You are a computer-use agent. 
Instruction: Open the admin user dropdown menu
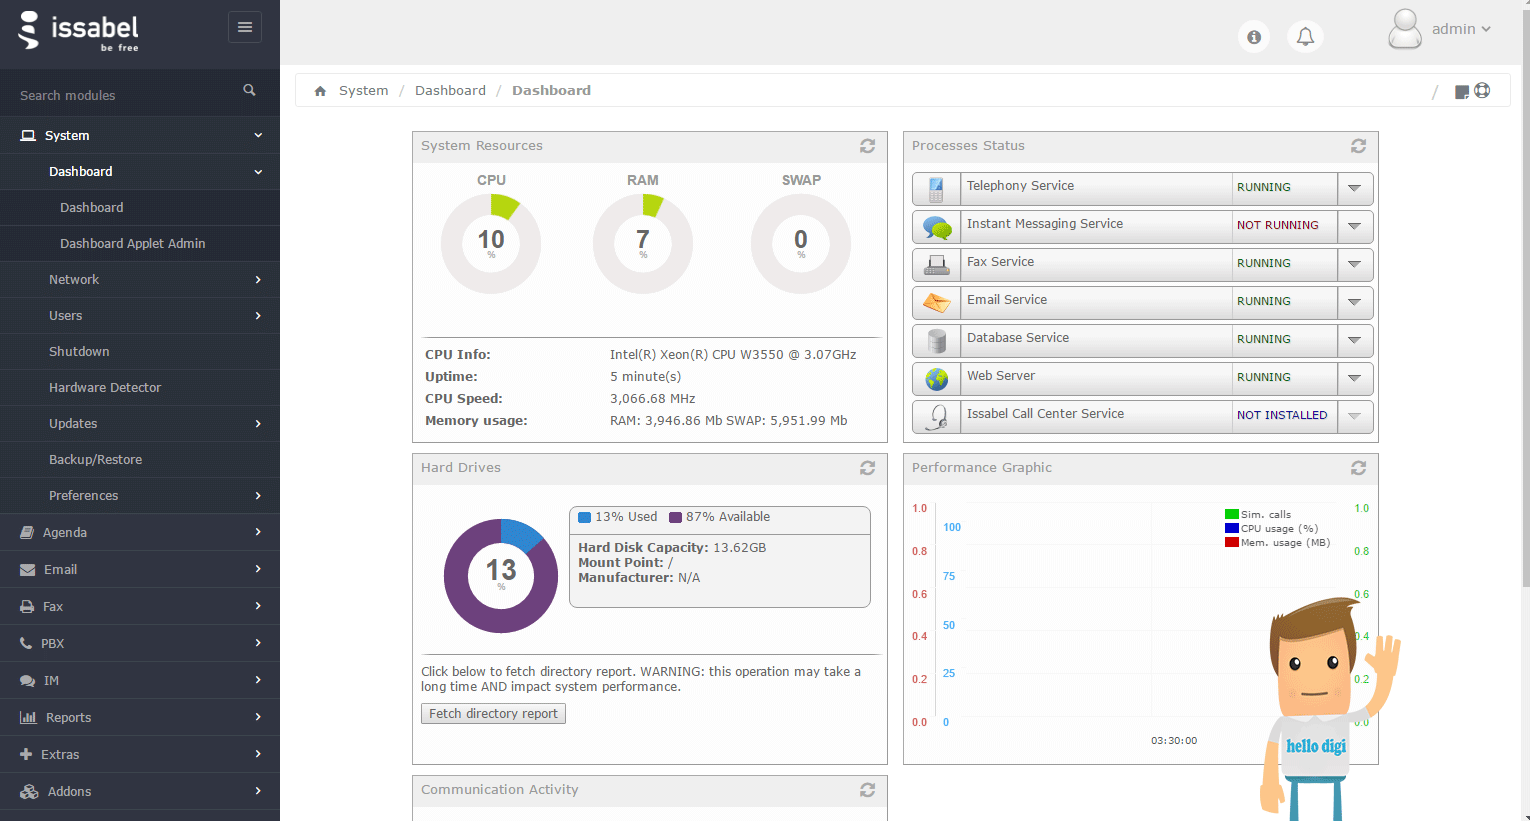1462,29
